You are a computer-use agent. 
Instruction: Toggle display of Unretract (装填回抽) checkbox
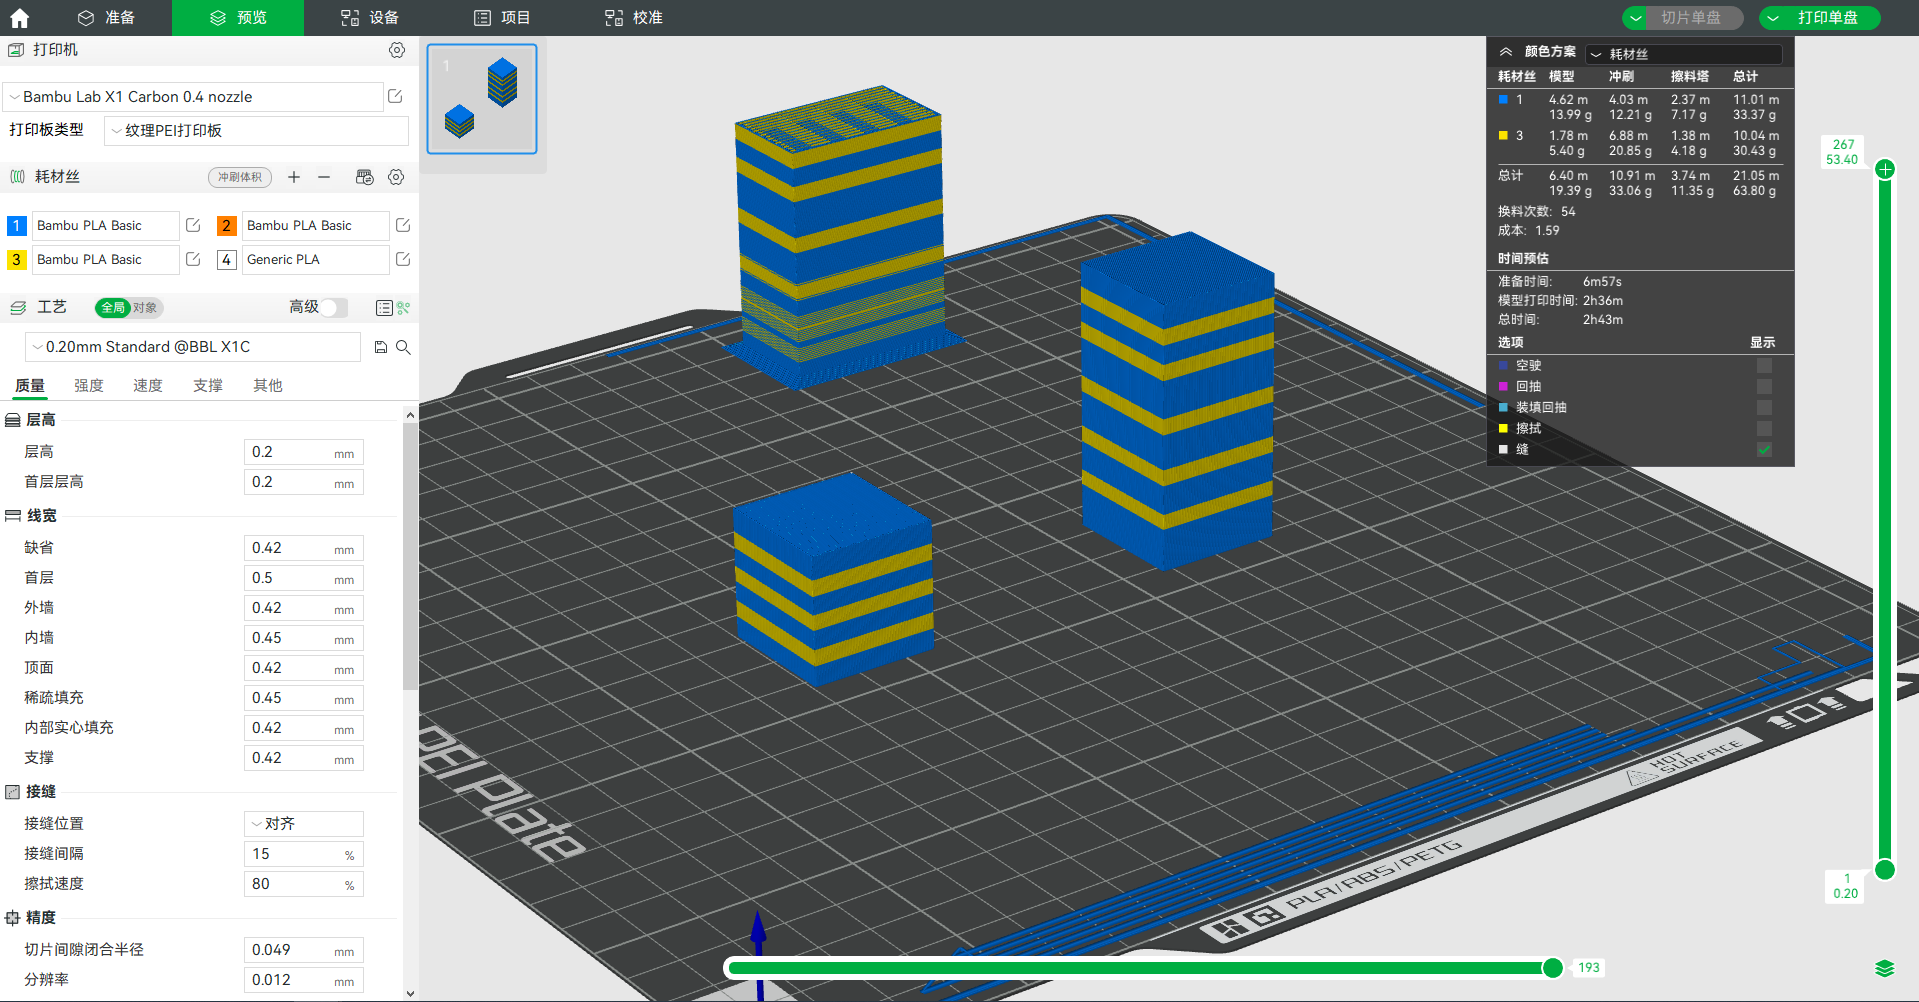click(1764, 408)
